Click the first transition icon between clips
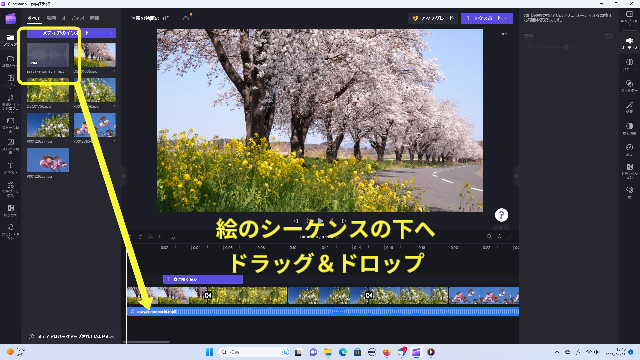The image size is (640, 360). tap(208, 295)
